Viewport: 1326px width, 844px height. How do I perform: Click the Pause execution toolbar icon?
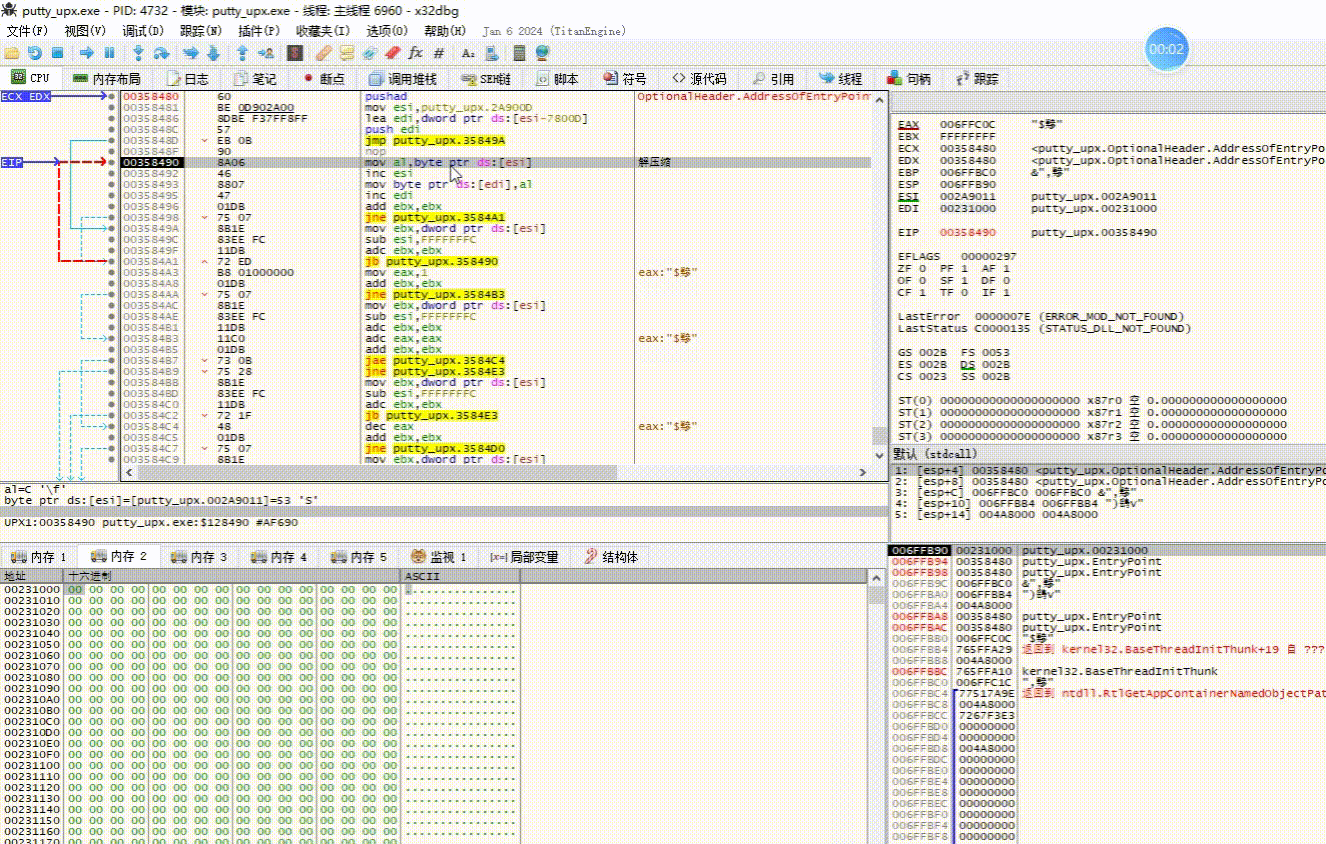click(x=110, y=53)
